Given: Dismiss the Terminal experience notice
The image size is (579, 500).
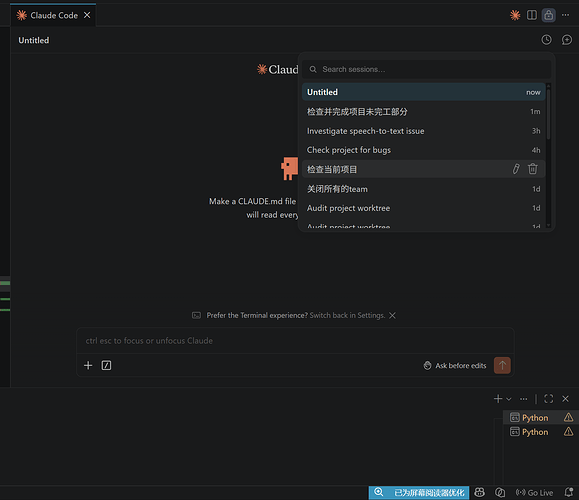Looking at the screenshot, I should click(x=393, y=315).
